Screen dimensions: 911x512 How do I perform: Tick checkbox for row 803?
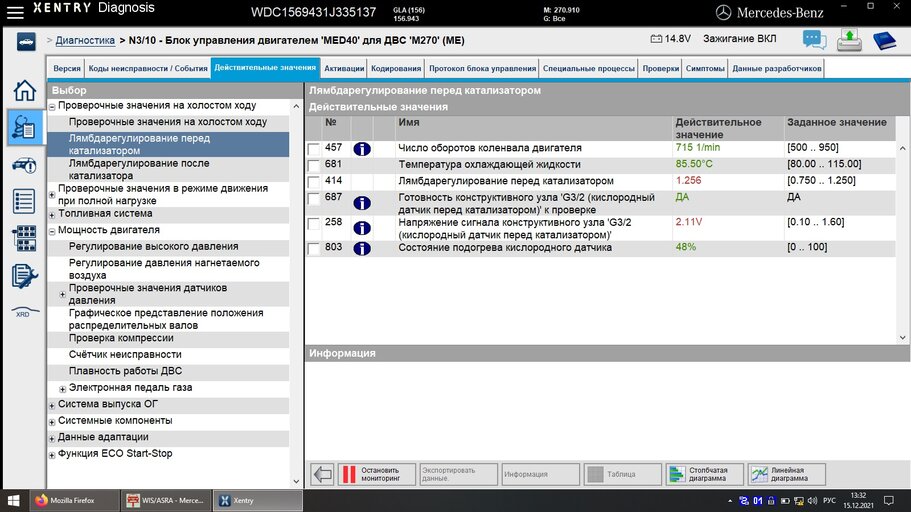pos(314,249)
